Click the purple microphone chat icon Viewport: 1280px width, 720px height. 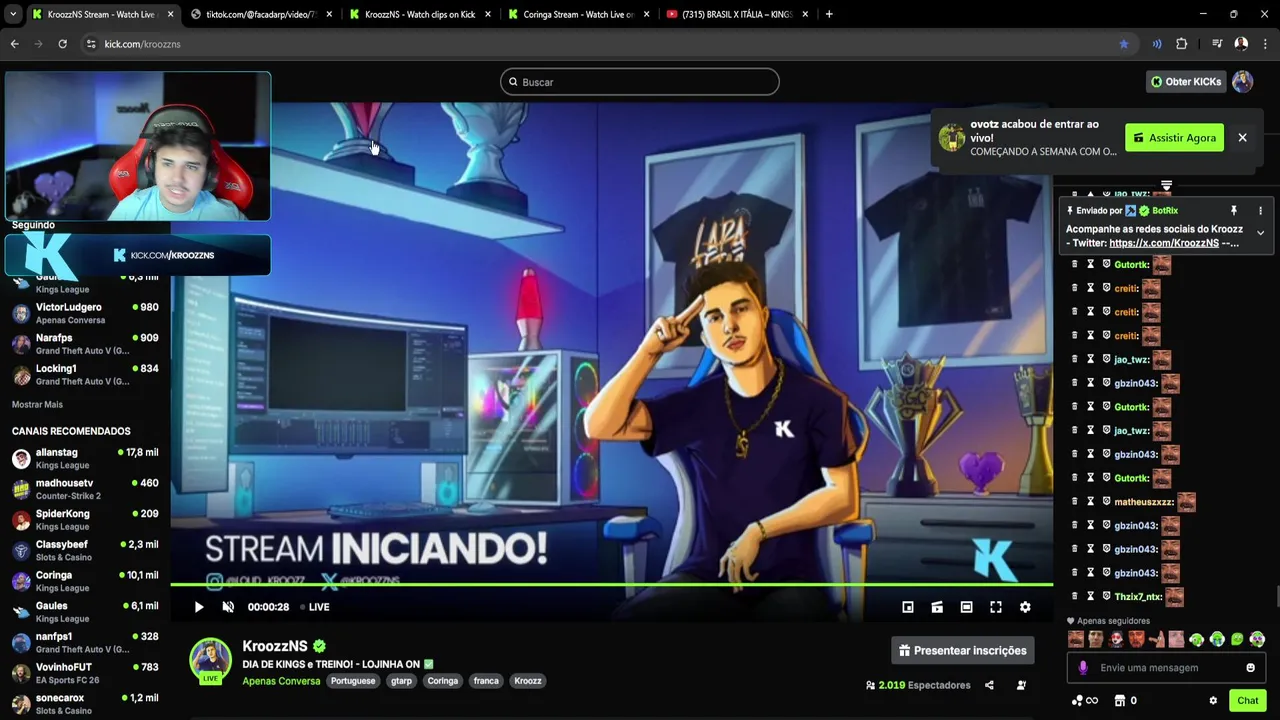click(1082, 668)
